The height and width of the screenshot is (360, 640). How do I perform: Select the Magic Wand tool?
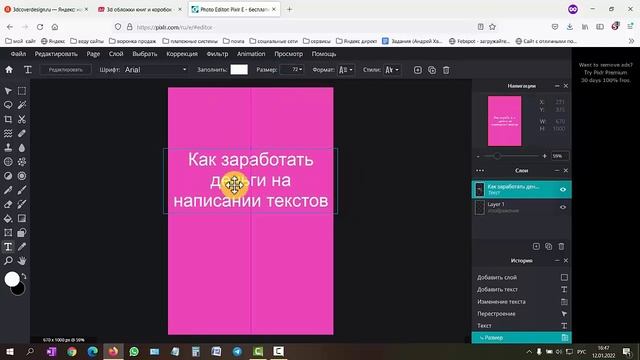pyautogui.click(x=22, y=105)
